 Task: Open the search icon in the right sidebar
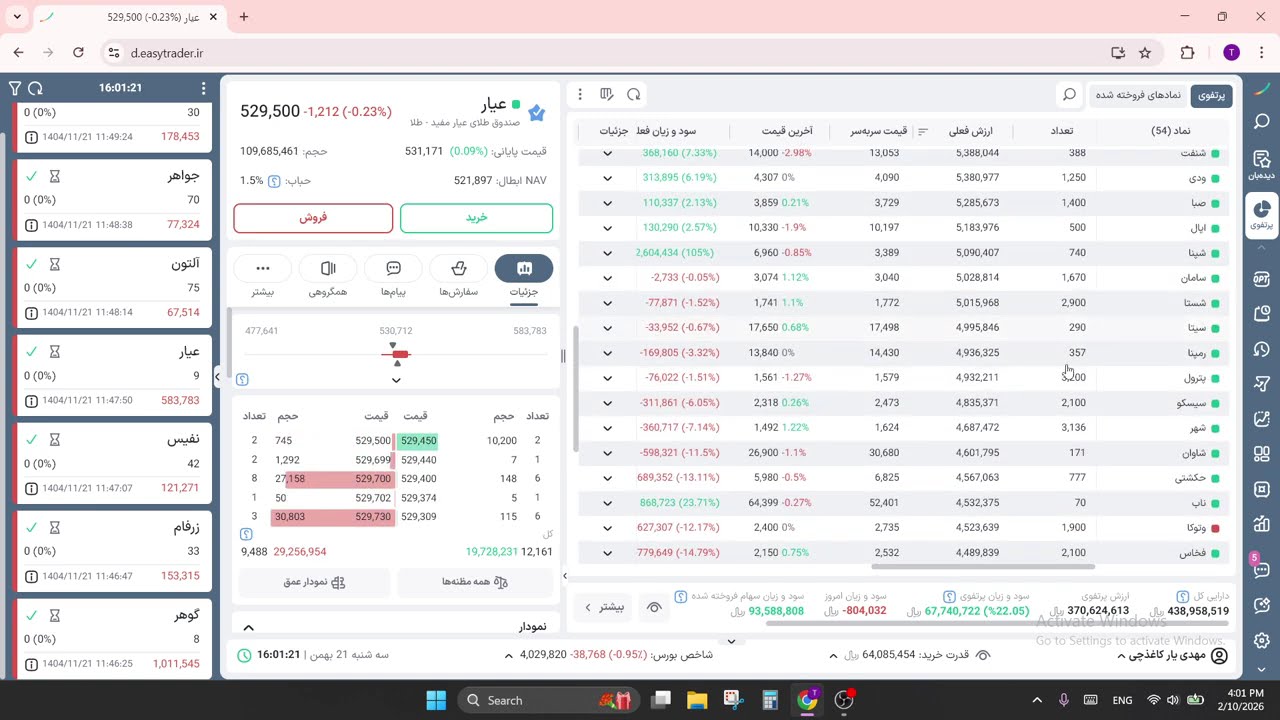[x=1262, y=122]
